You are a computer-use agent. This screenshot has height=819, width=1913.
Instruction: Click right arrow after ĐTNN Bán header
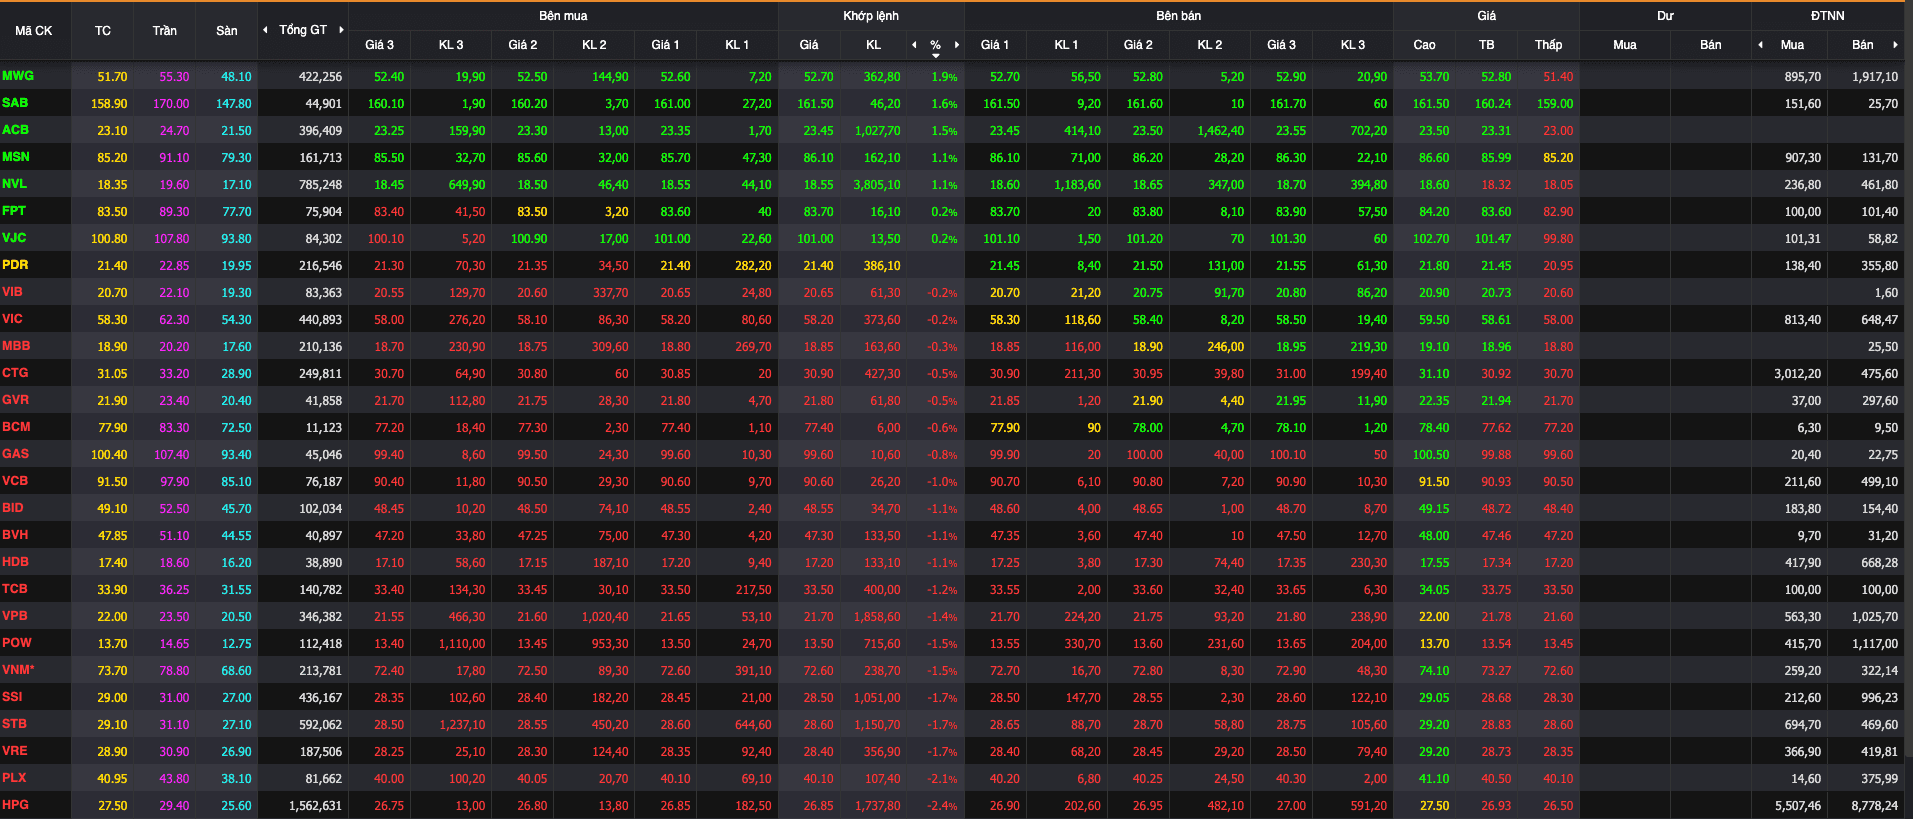(x=1895, y=45)
